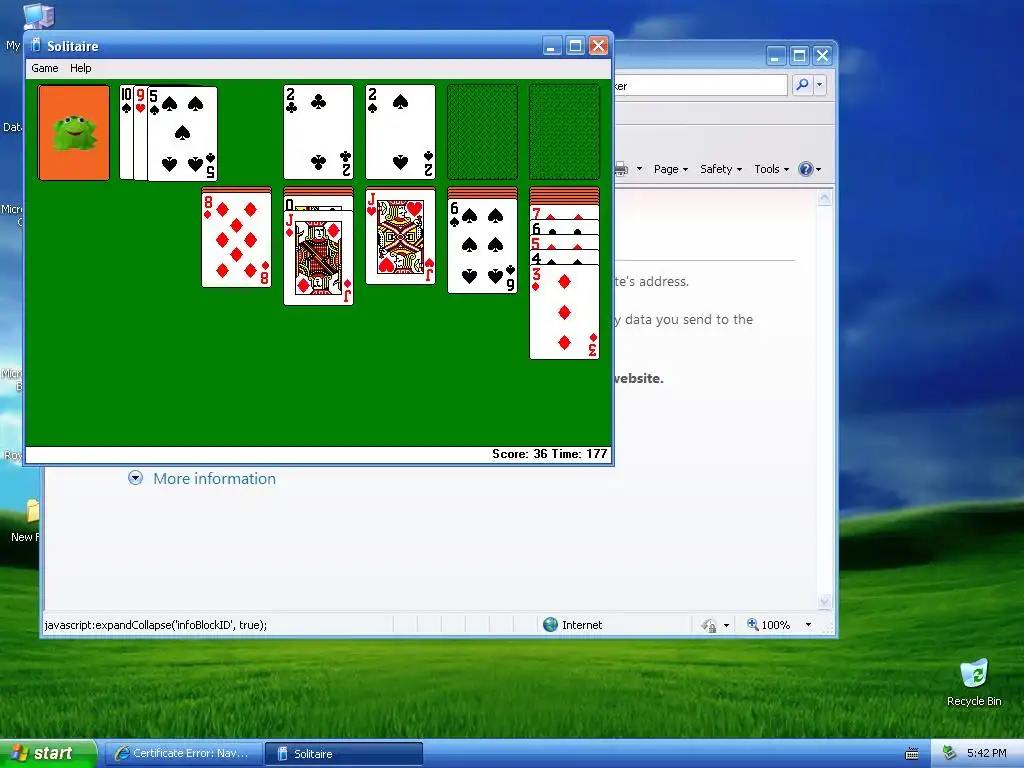Image resolution: width=1024 pixels, height=768 pixels.
Task: Click the More information link
Action: [214, 479]
